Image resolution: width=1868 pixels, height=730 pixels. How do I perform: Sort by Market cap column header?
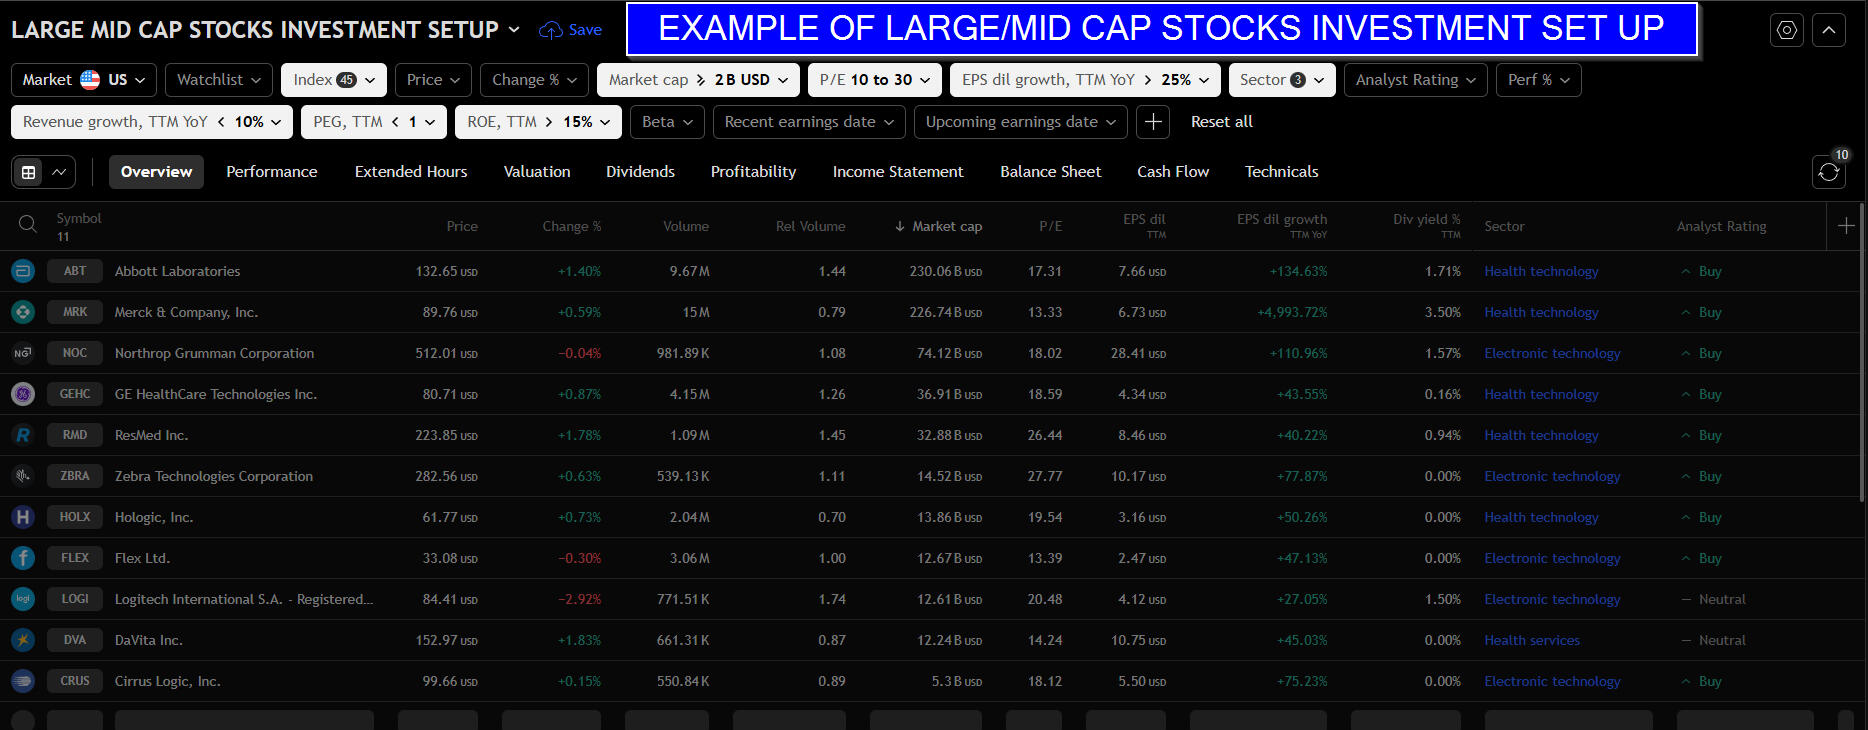(946, 226)
